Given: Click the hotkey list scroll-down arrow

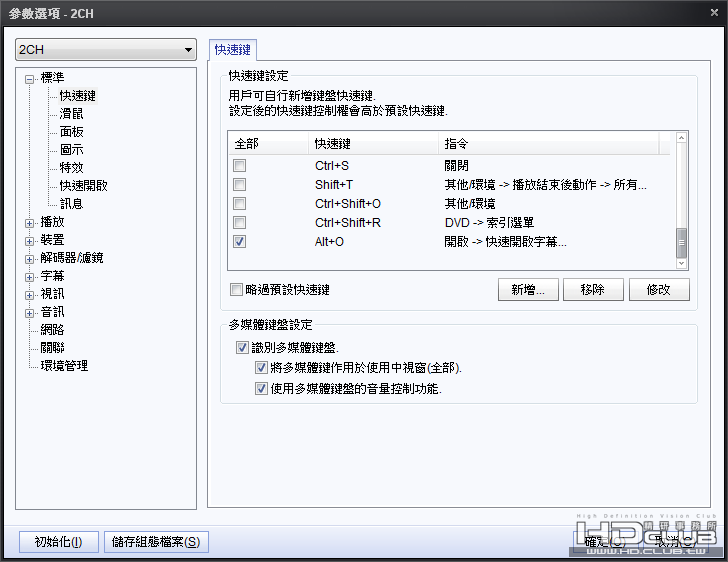Looking at the screenshot, I should pyautogui.click(x=681, y=263).
